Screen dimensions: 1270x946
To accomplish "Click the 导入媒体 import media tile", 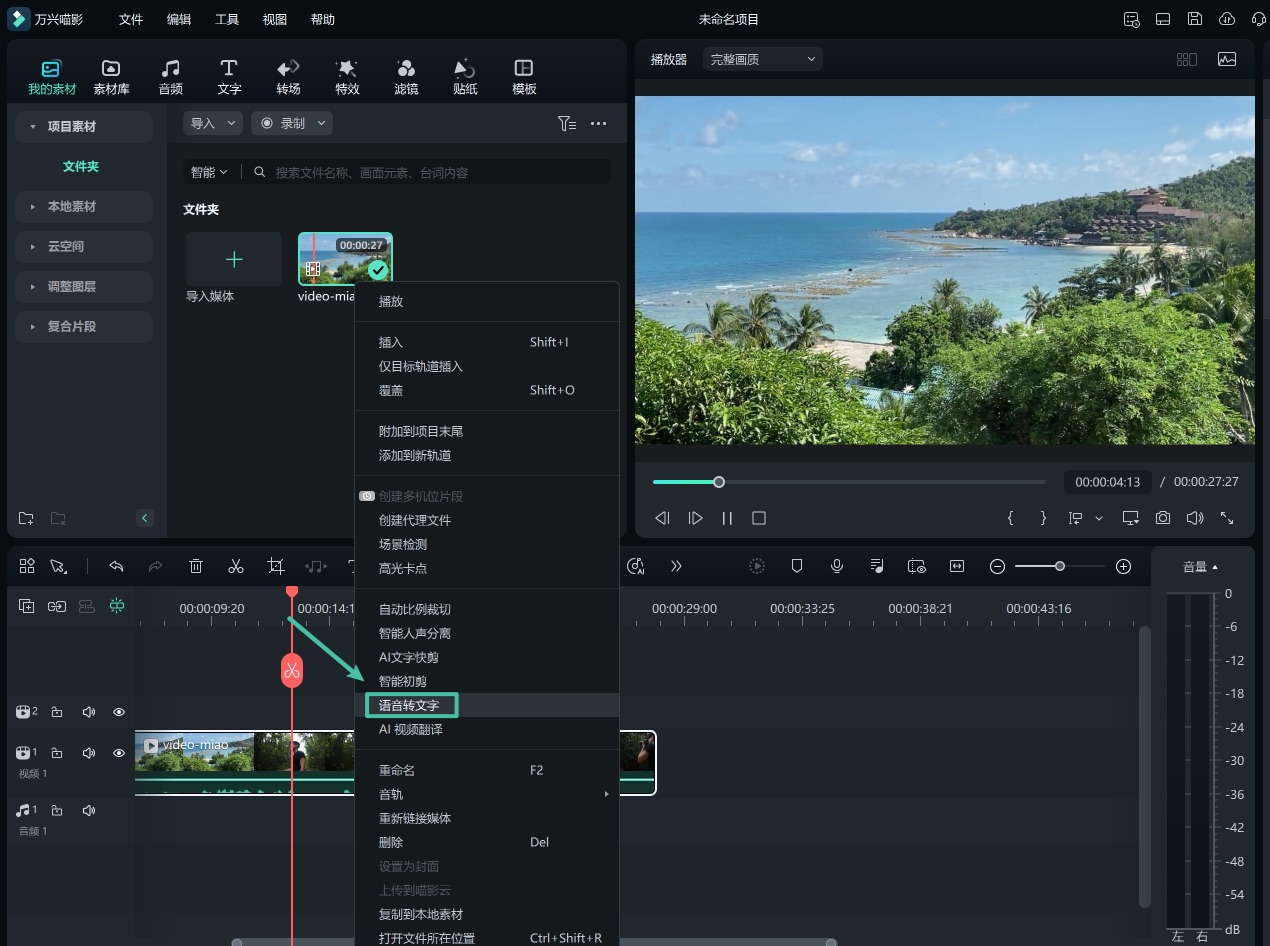I will pyautogui.click(x=234, y=268).
